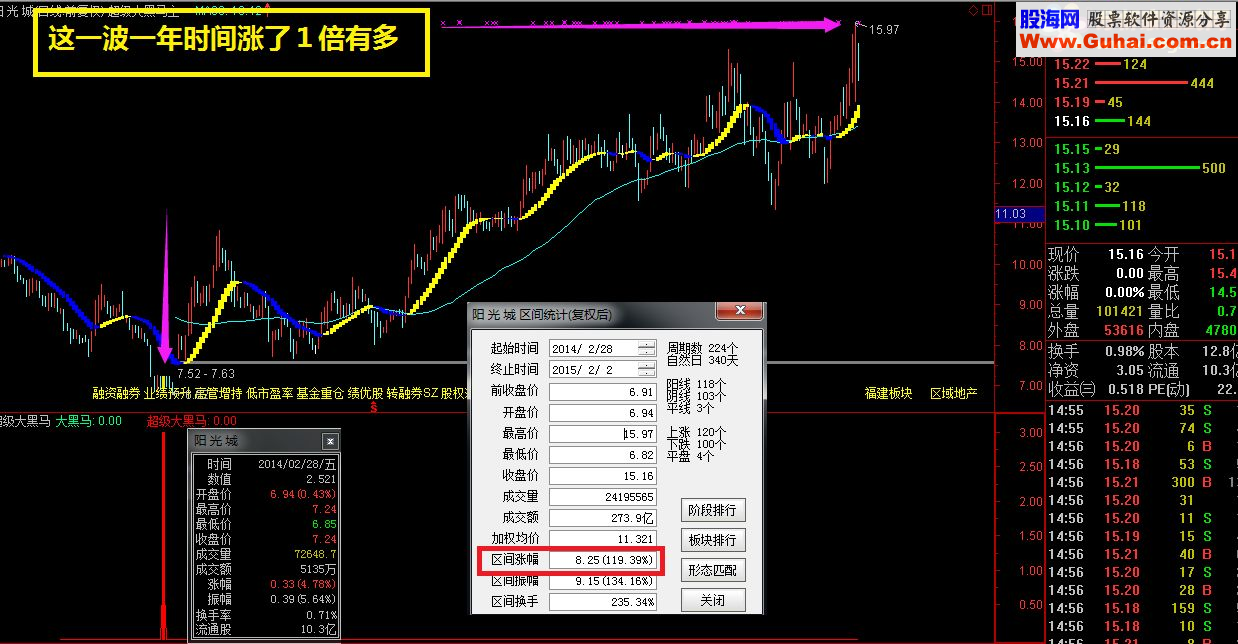Click the red diamond icon above chart
Viewport: 1238px width, 644px height.
(x=972, y=10)
